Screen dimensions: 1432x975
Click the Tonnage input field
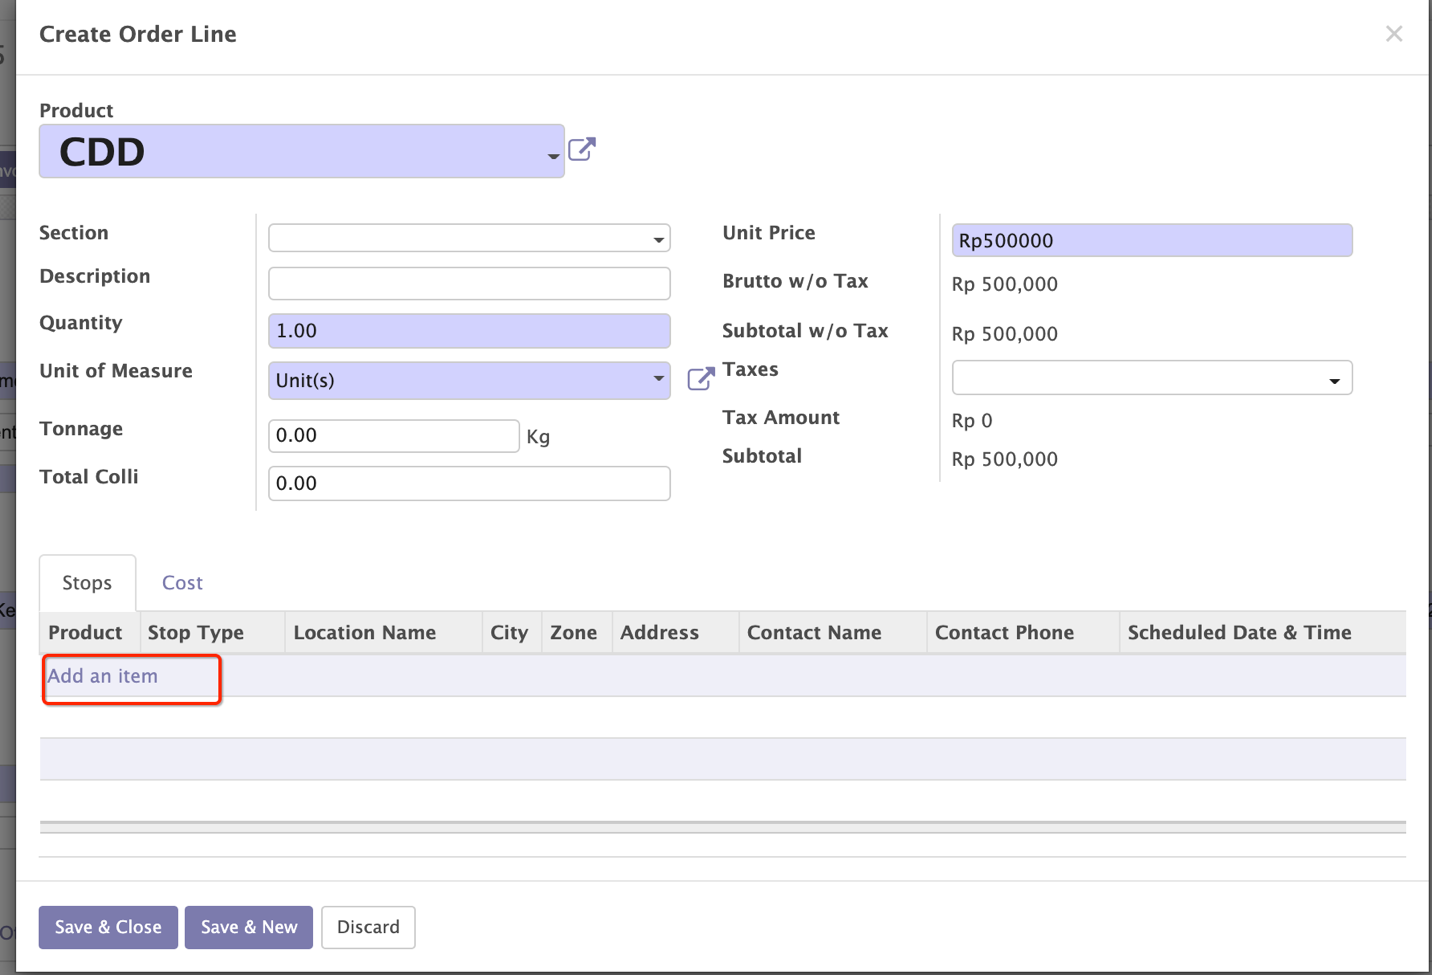coord(394,436)
